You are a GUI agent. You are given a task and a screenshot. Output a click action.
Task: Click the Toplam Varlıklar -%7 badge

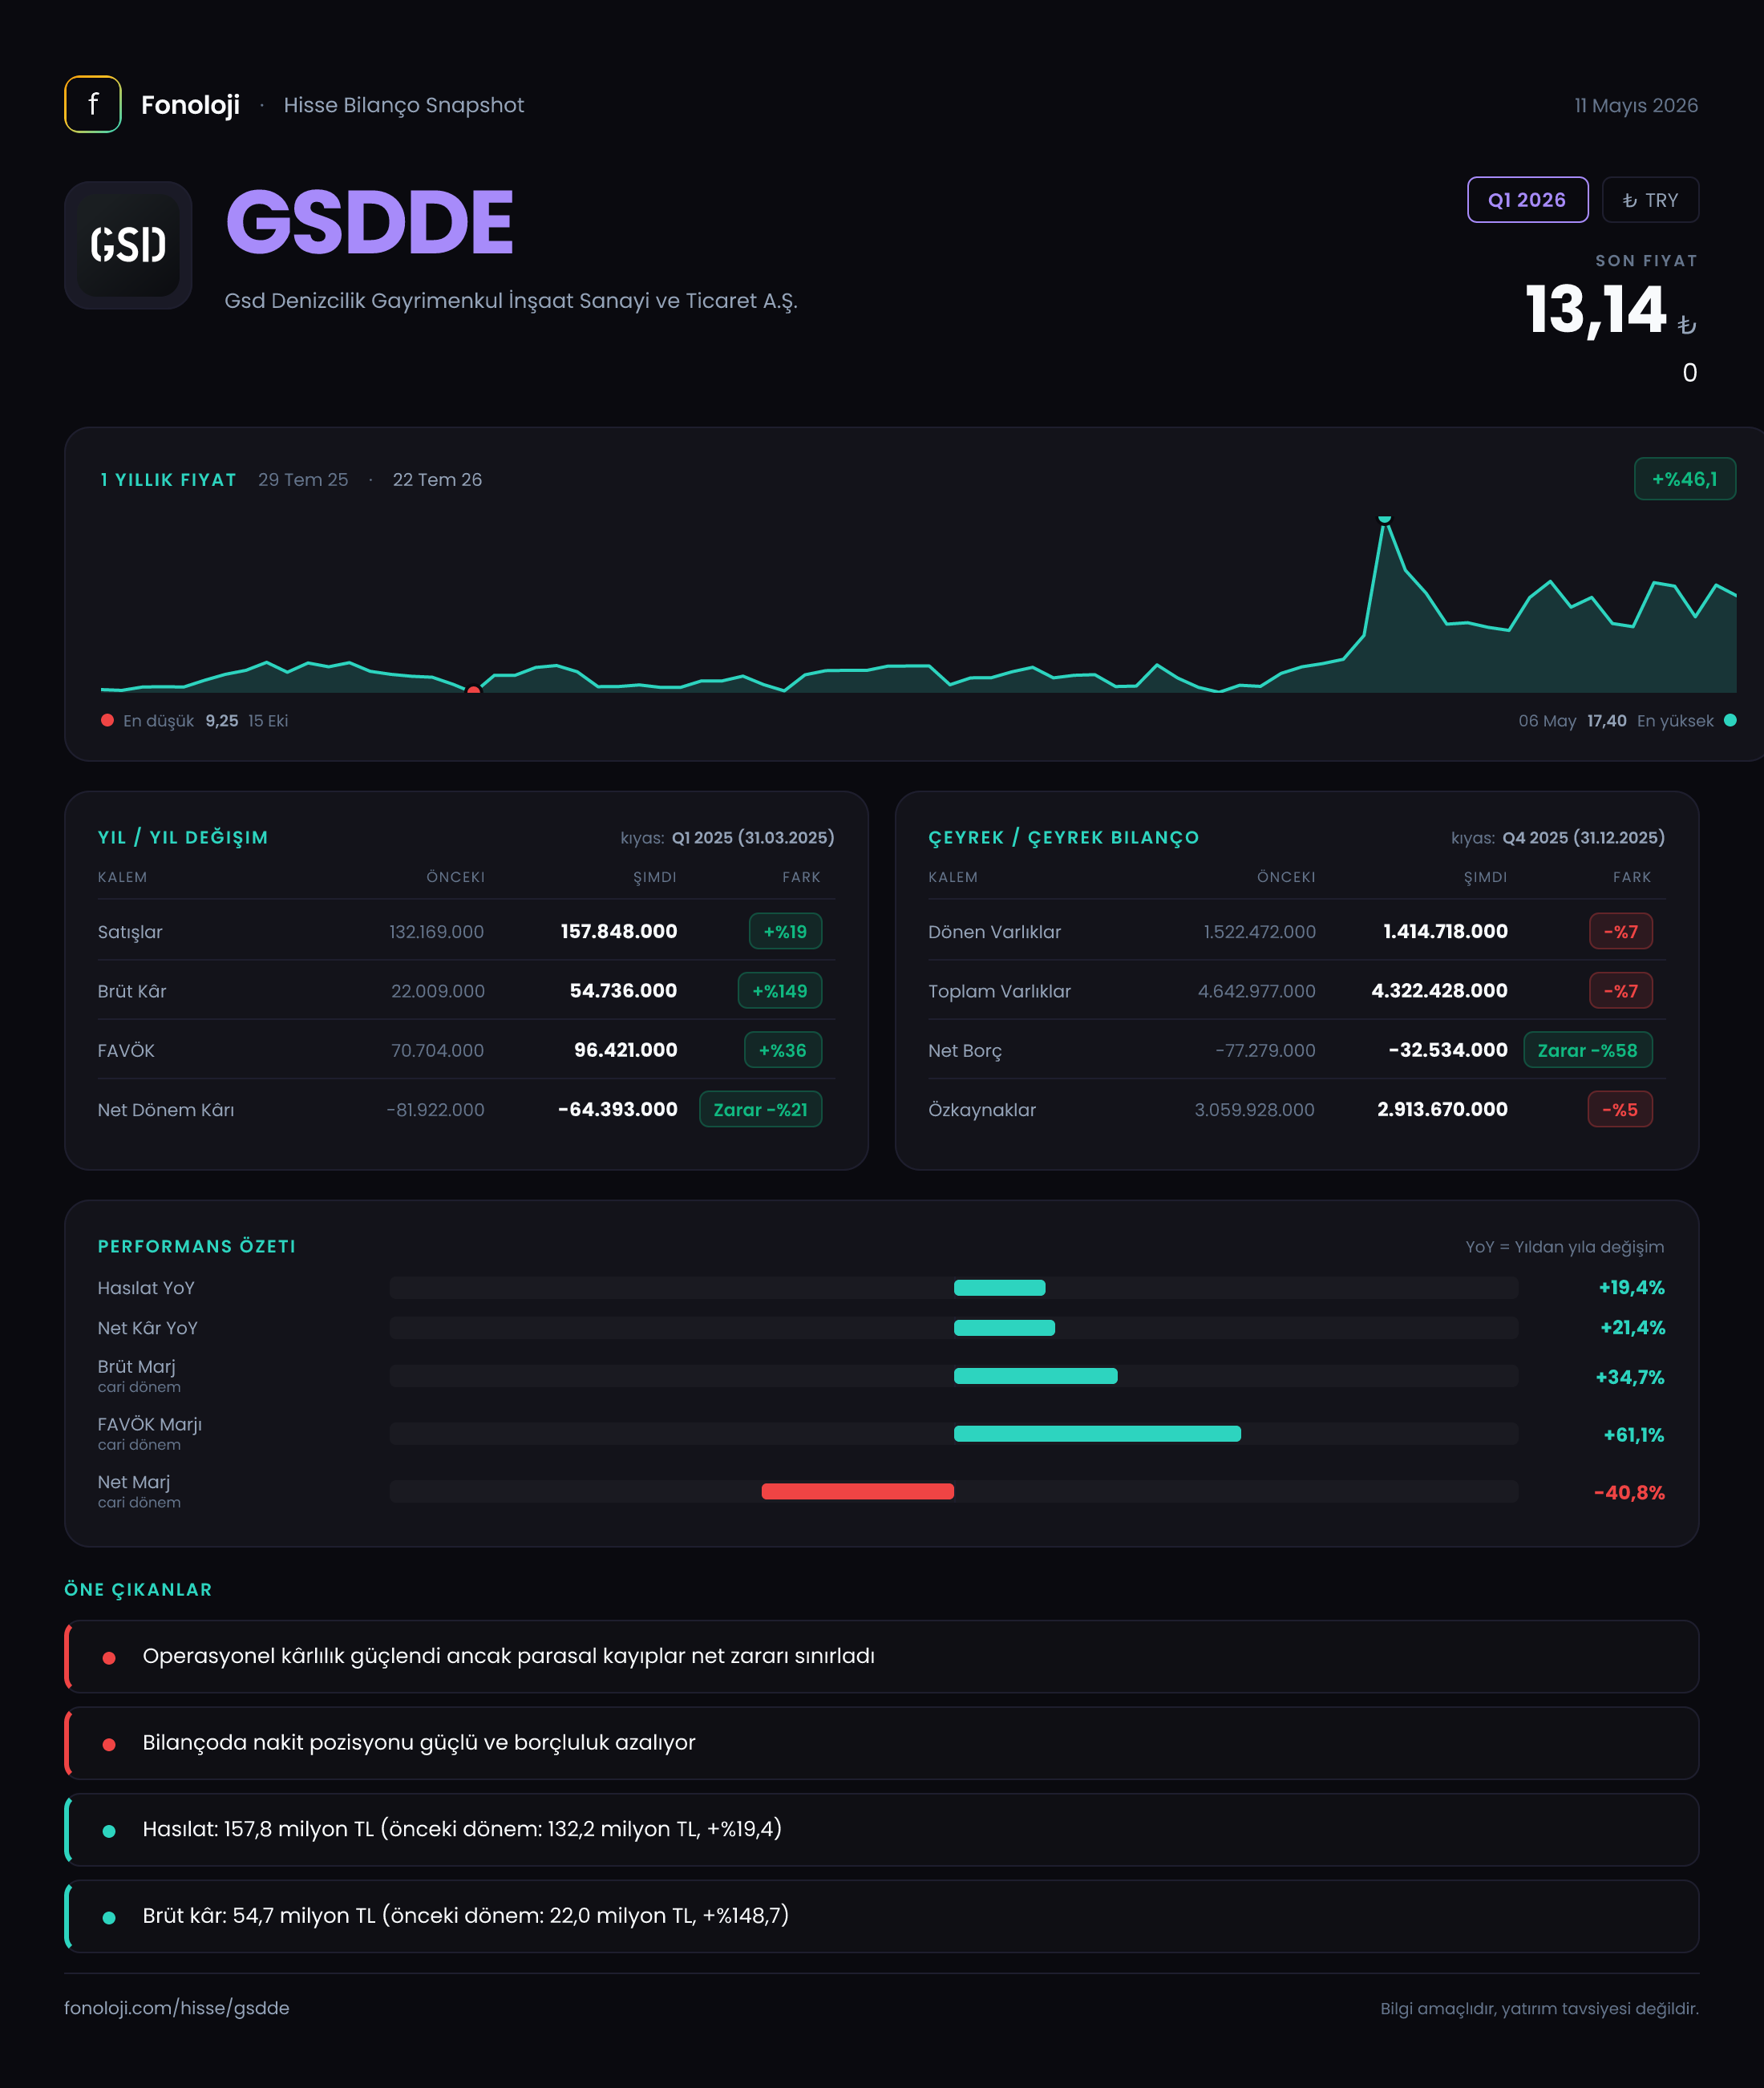[x=1621, y=991]
